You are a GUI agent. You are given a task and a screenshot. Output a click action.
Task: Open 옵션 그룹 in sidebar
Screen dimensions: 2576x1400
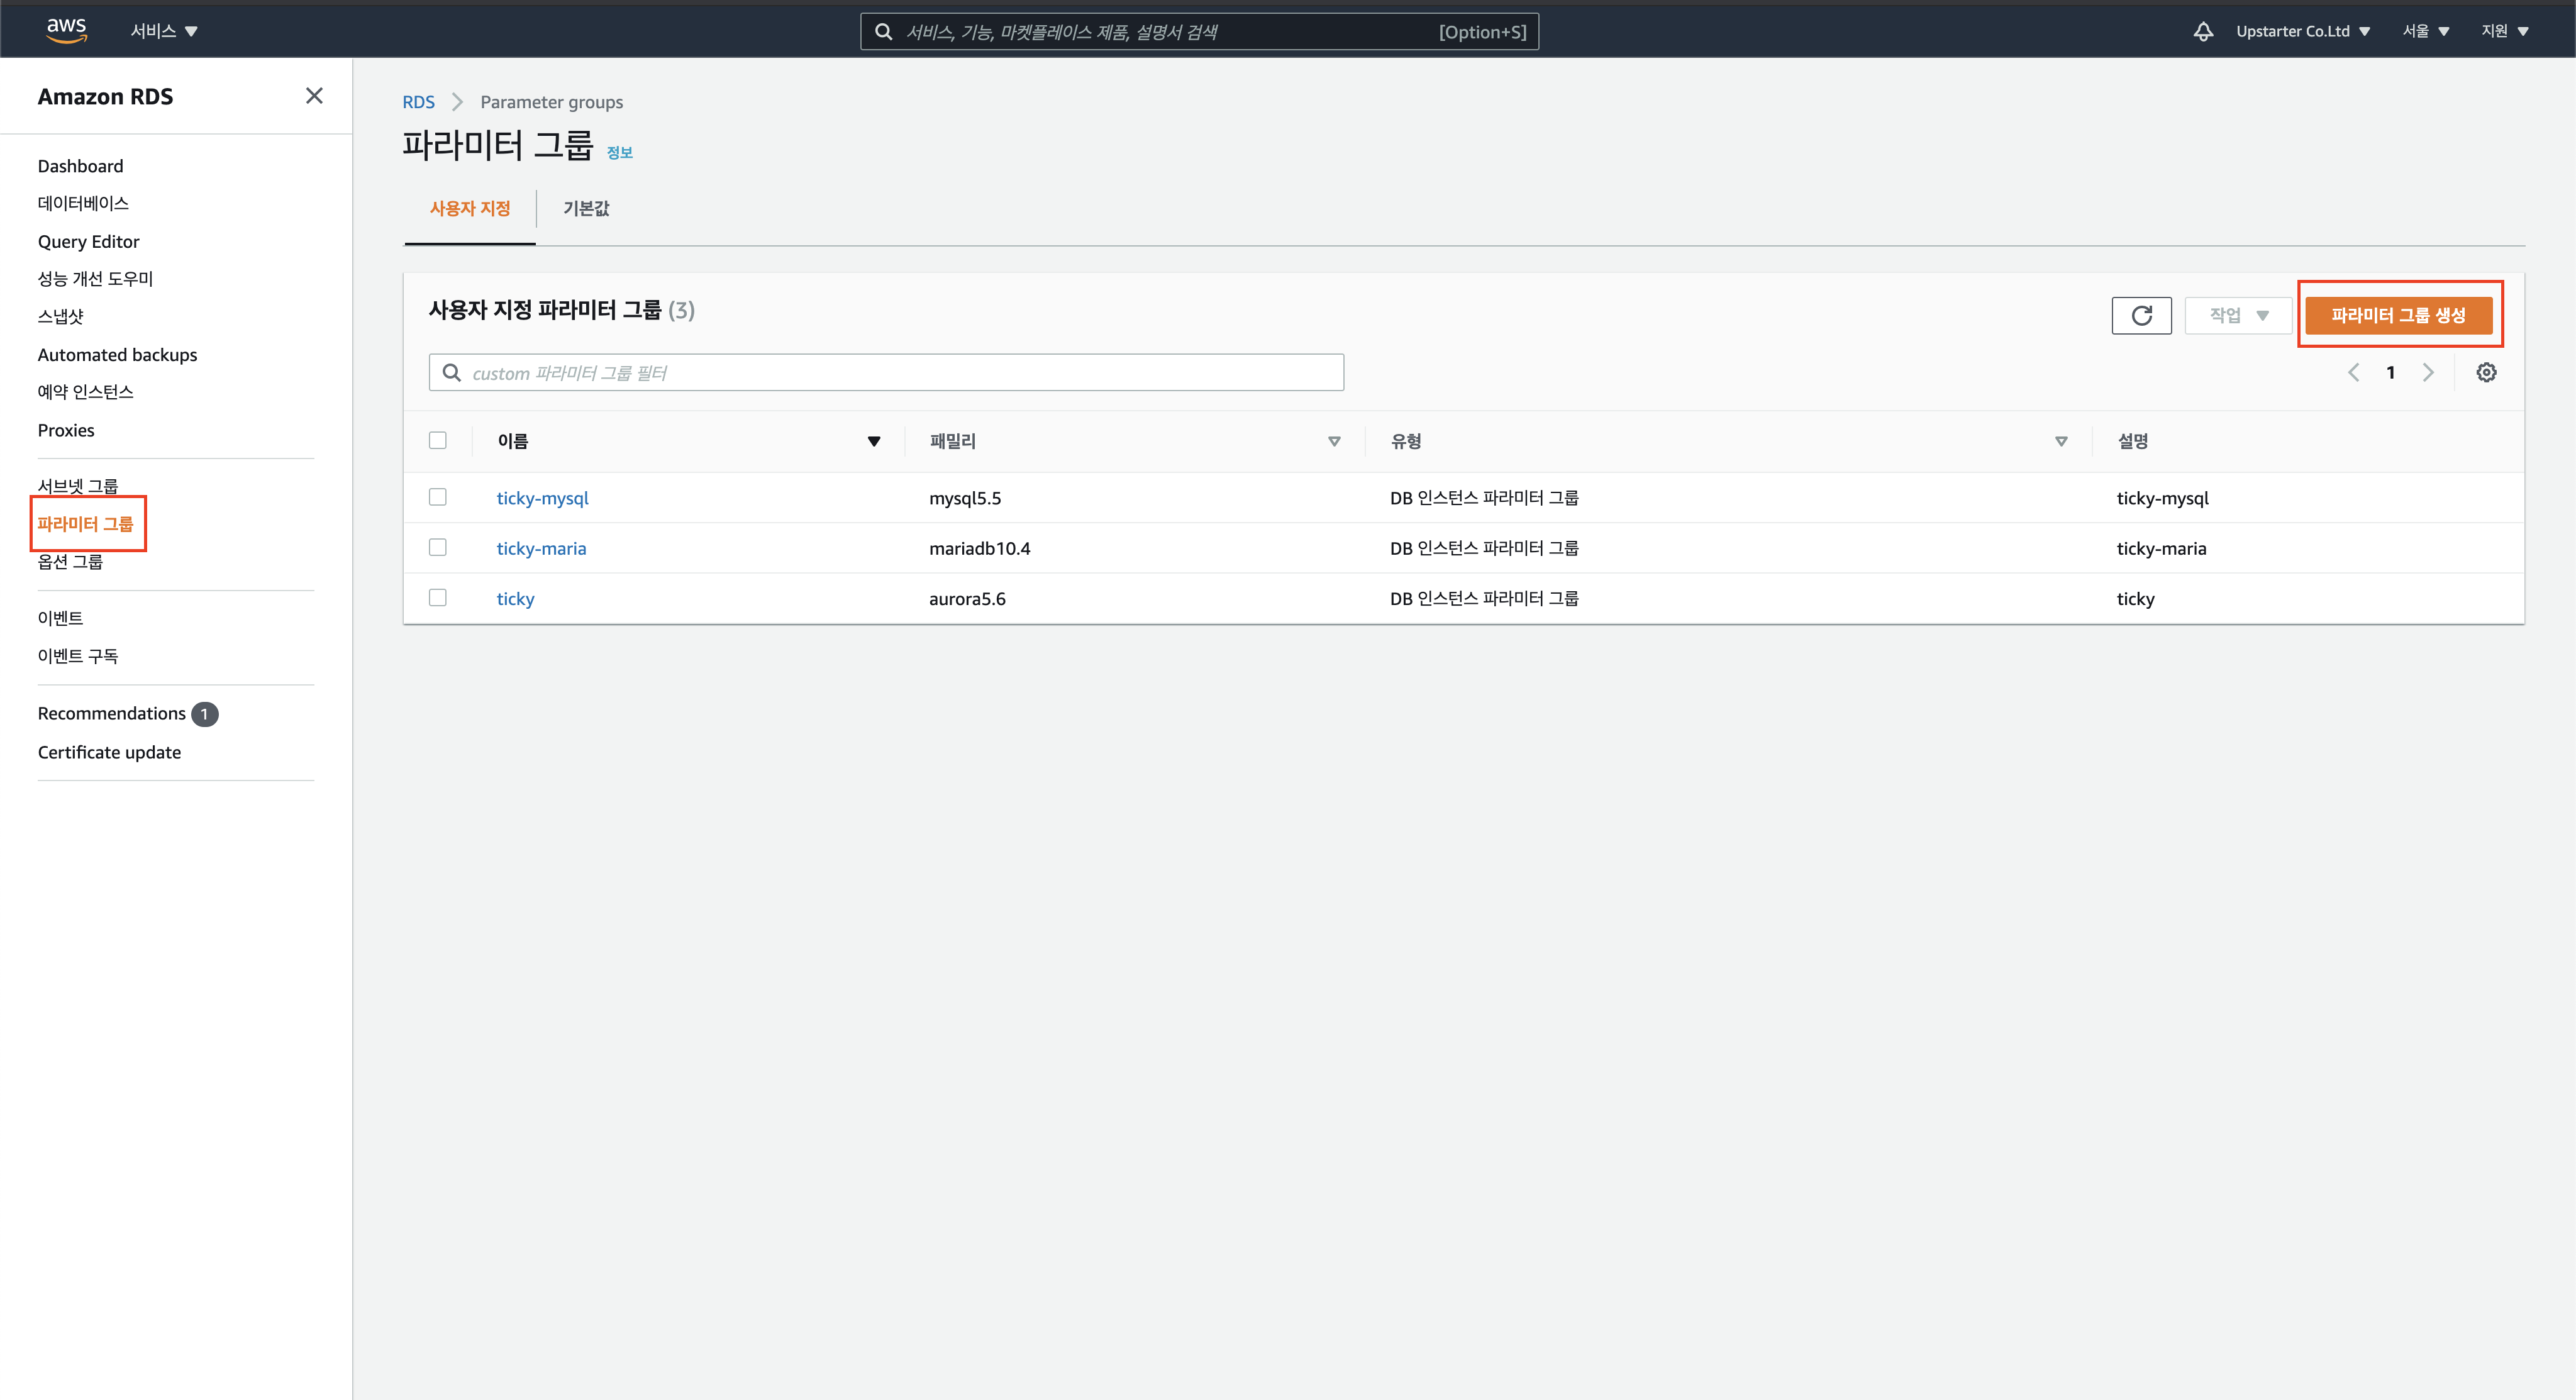(70, 562)
